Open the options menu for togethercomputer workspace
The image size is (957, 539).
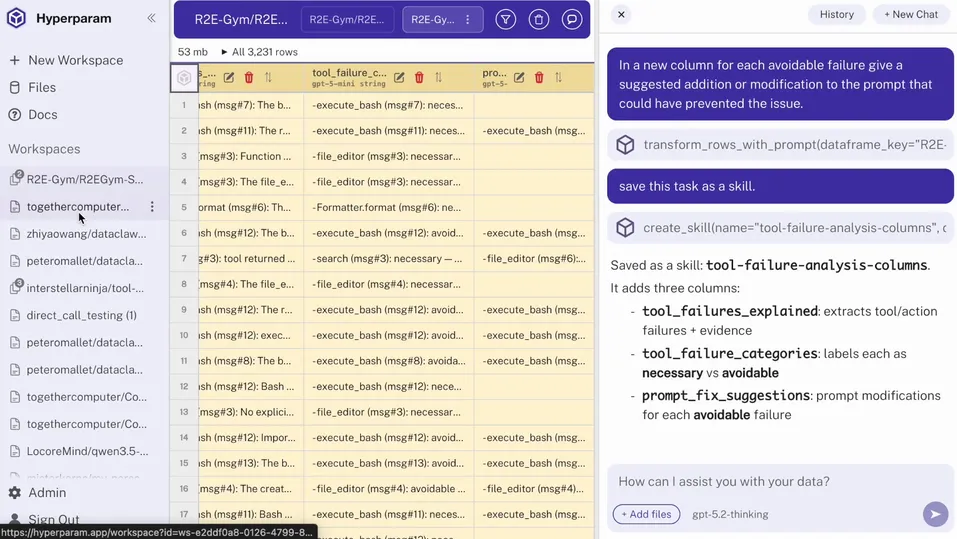click(x=152, y=207)
